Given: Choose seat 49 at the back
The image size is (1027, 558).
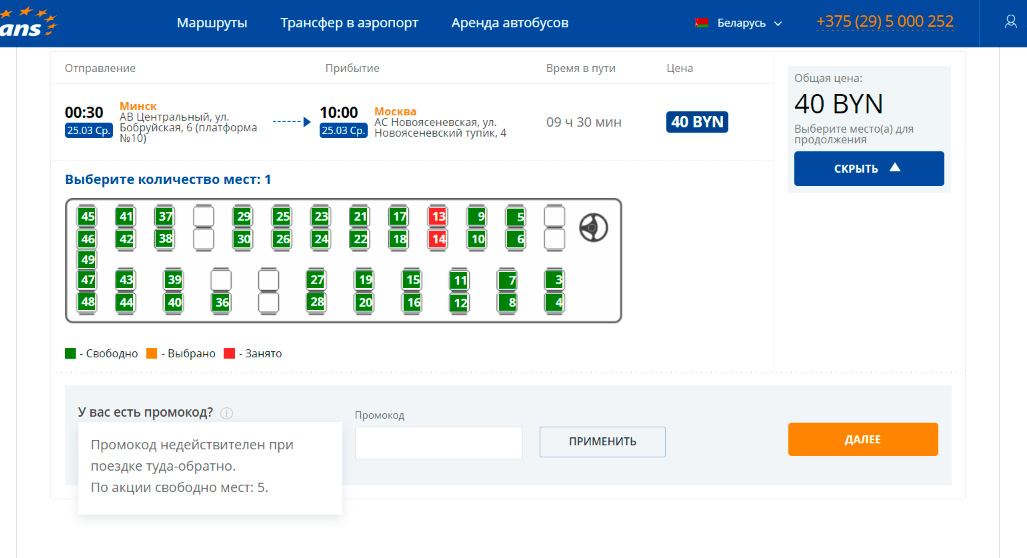Looking at the screenshot, I should 87,259.
